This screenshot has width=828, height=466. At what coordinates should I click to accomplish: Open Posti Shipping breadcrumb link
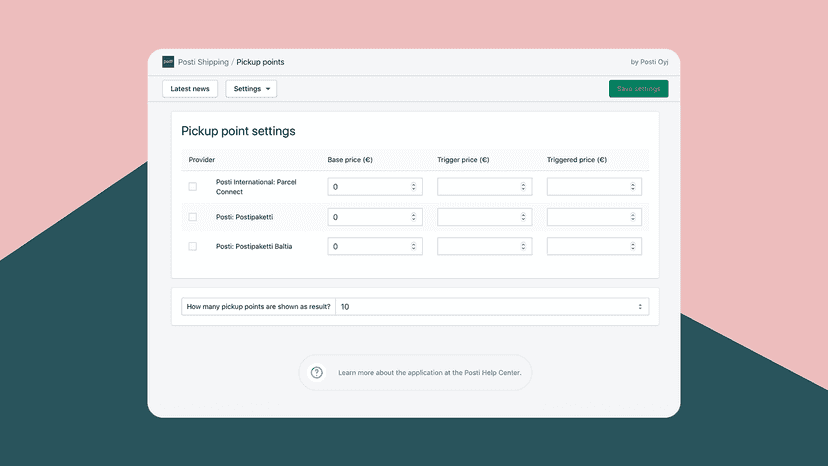[x=203, y=62]
